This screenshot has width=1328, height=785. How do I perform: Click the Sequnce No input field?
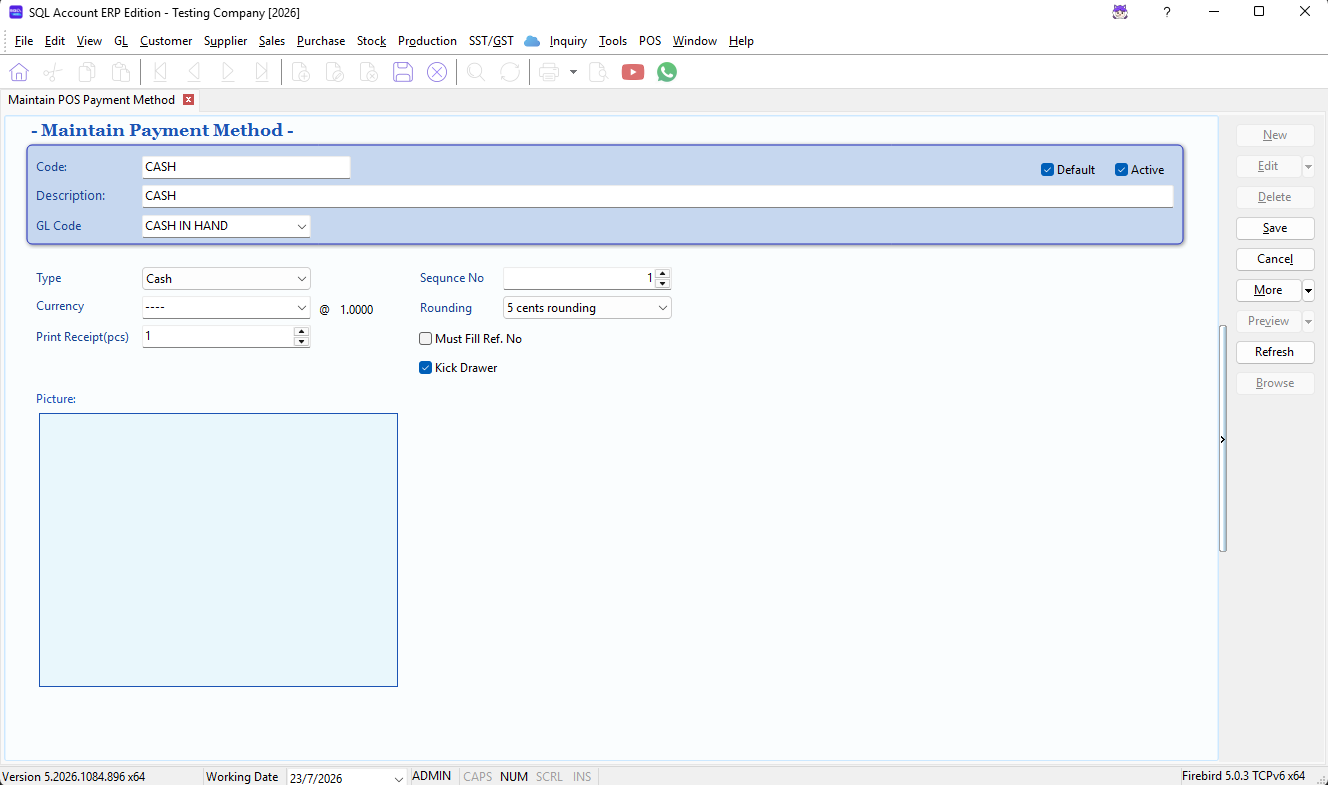coord(579,278)
